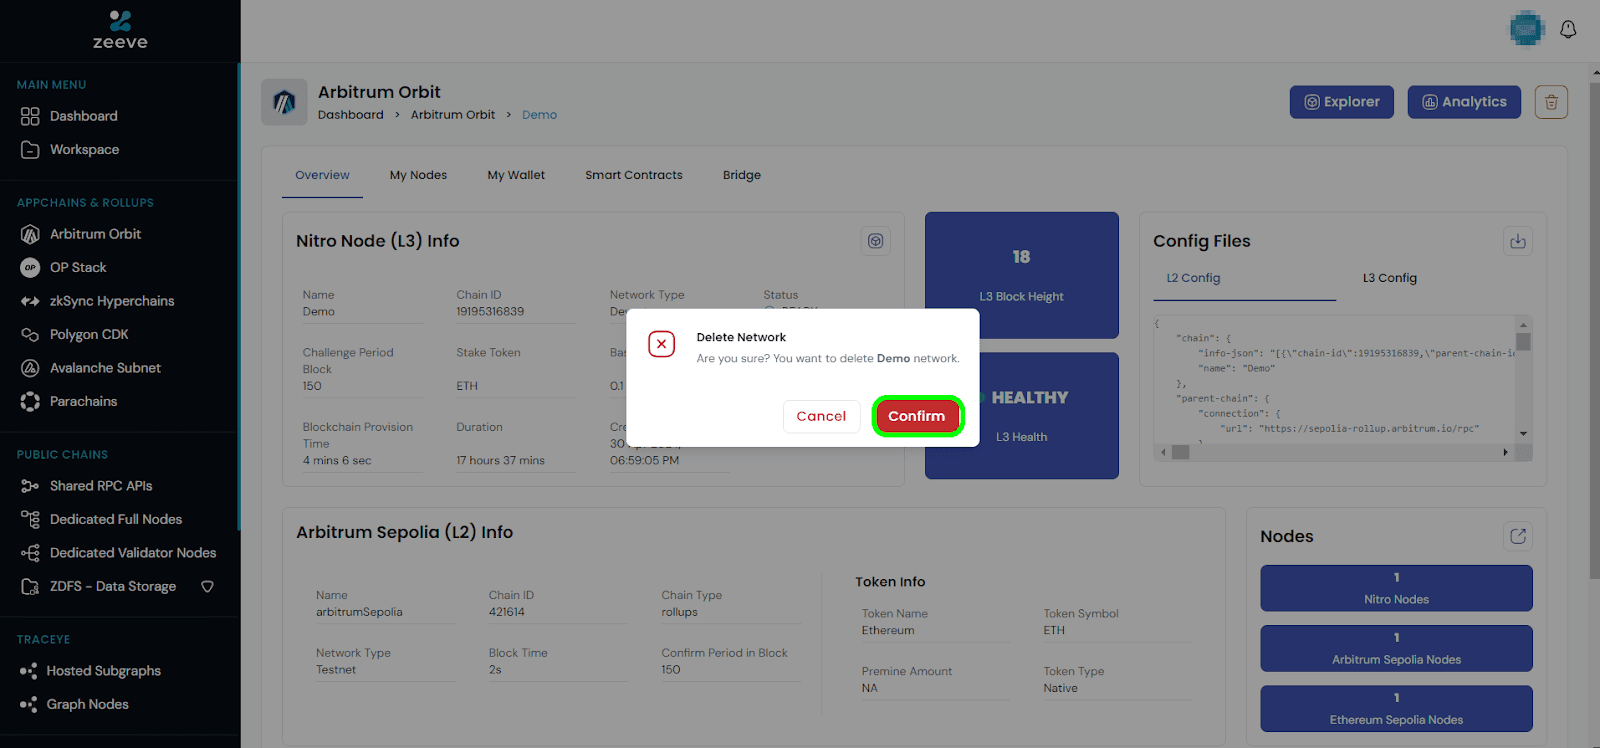Click the Nitro Node info panel icon
1600x748 pixels.
(875, 241)
